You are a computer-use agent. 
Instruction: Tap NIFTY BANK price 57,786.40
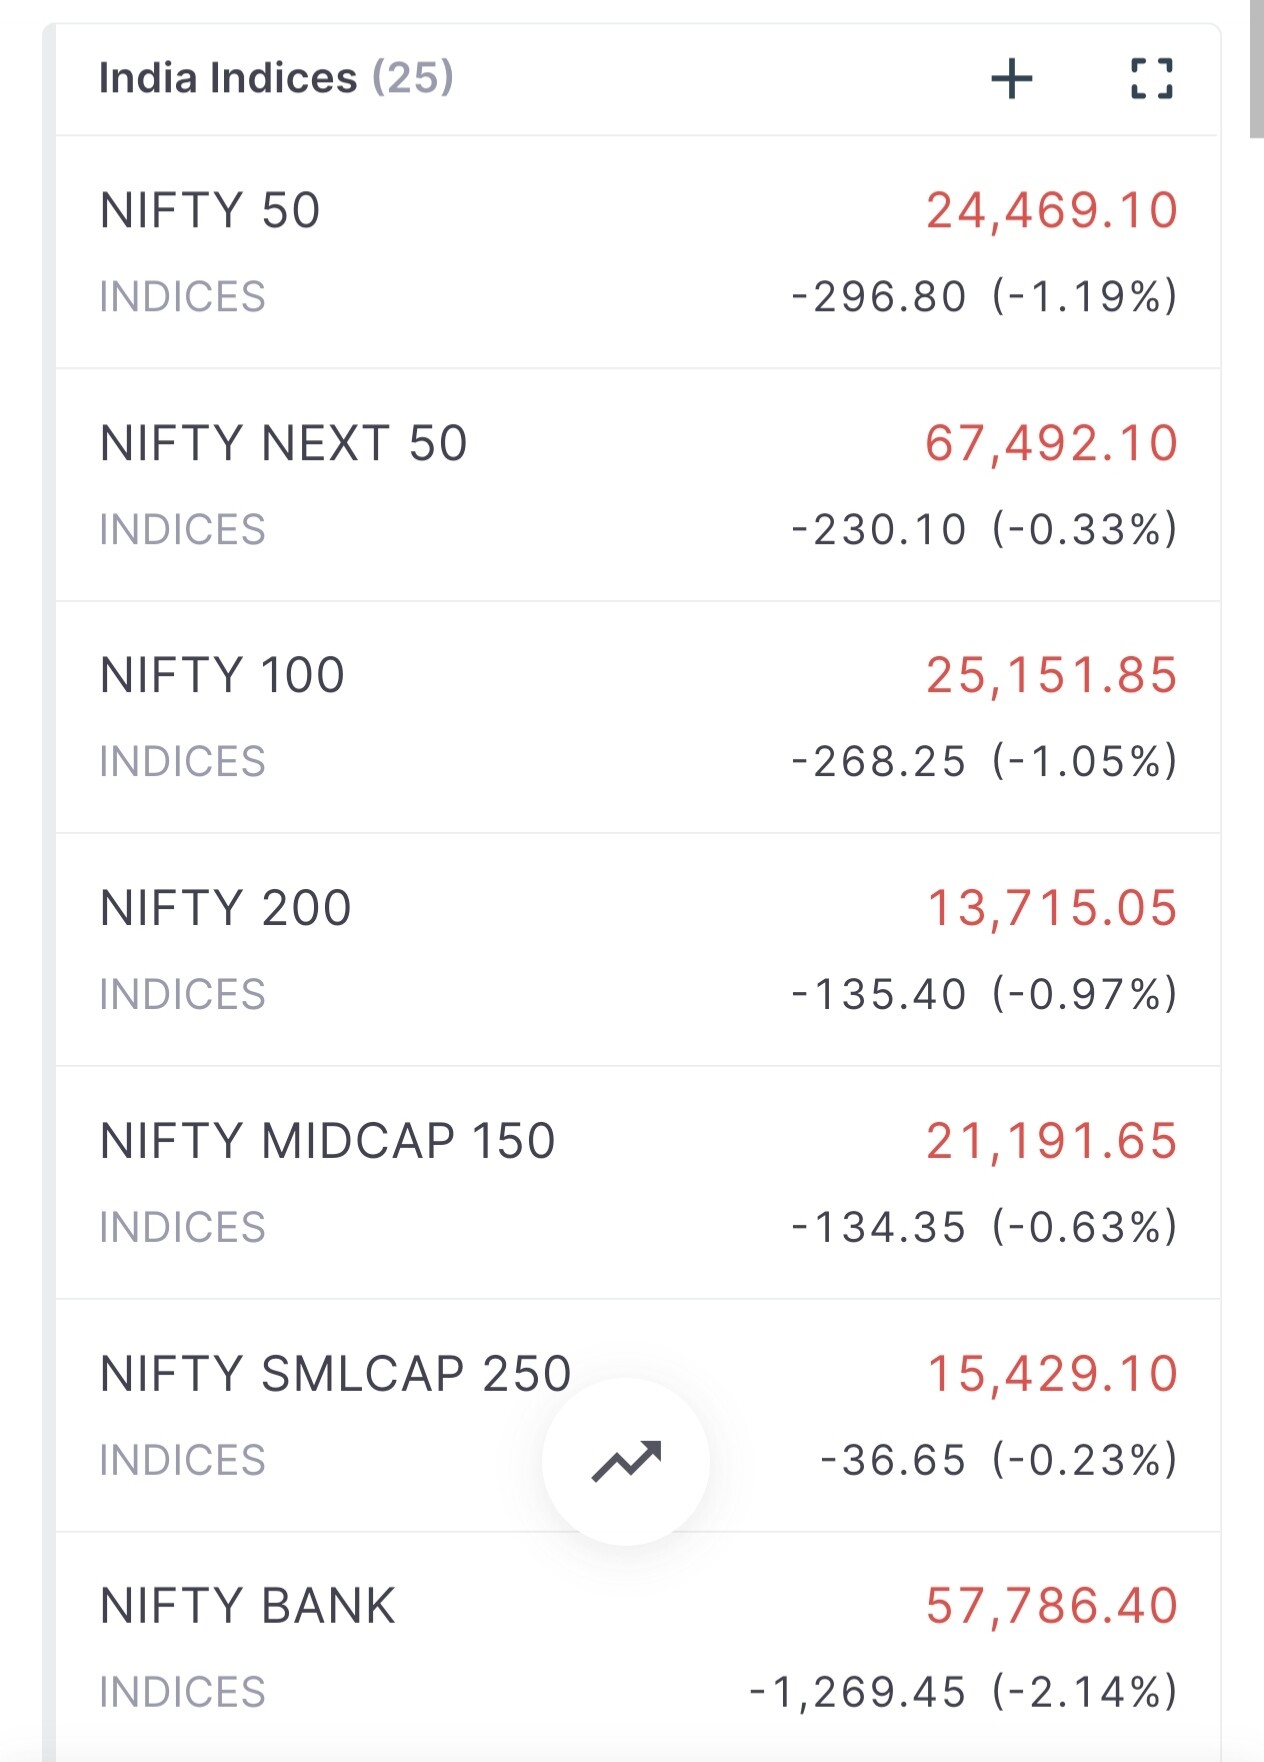1051,1606
